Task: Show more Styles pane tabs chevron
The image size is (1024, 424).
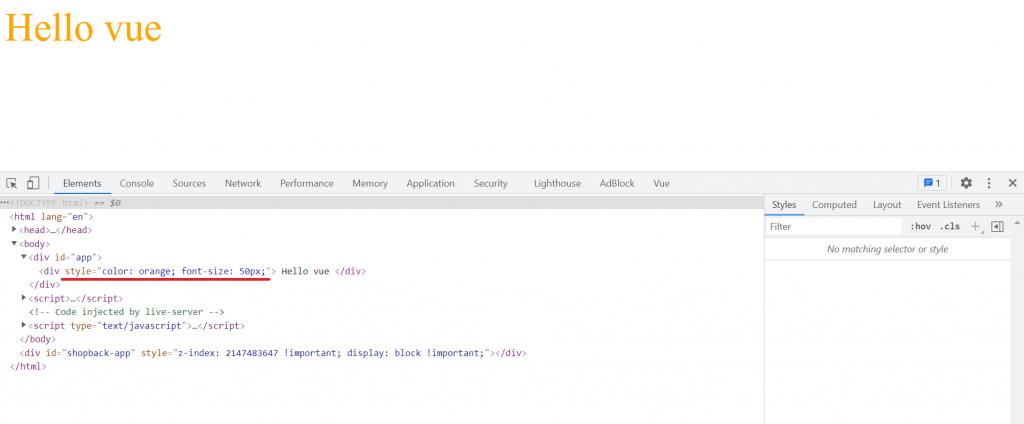Action: point(999,204)
